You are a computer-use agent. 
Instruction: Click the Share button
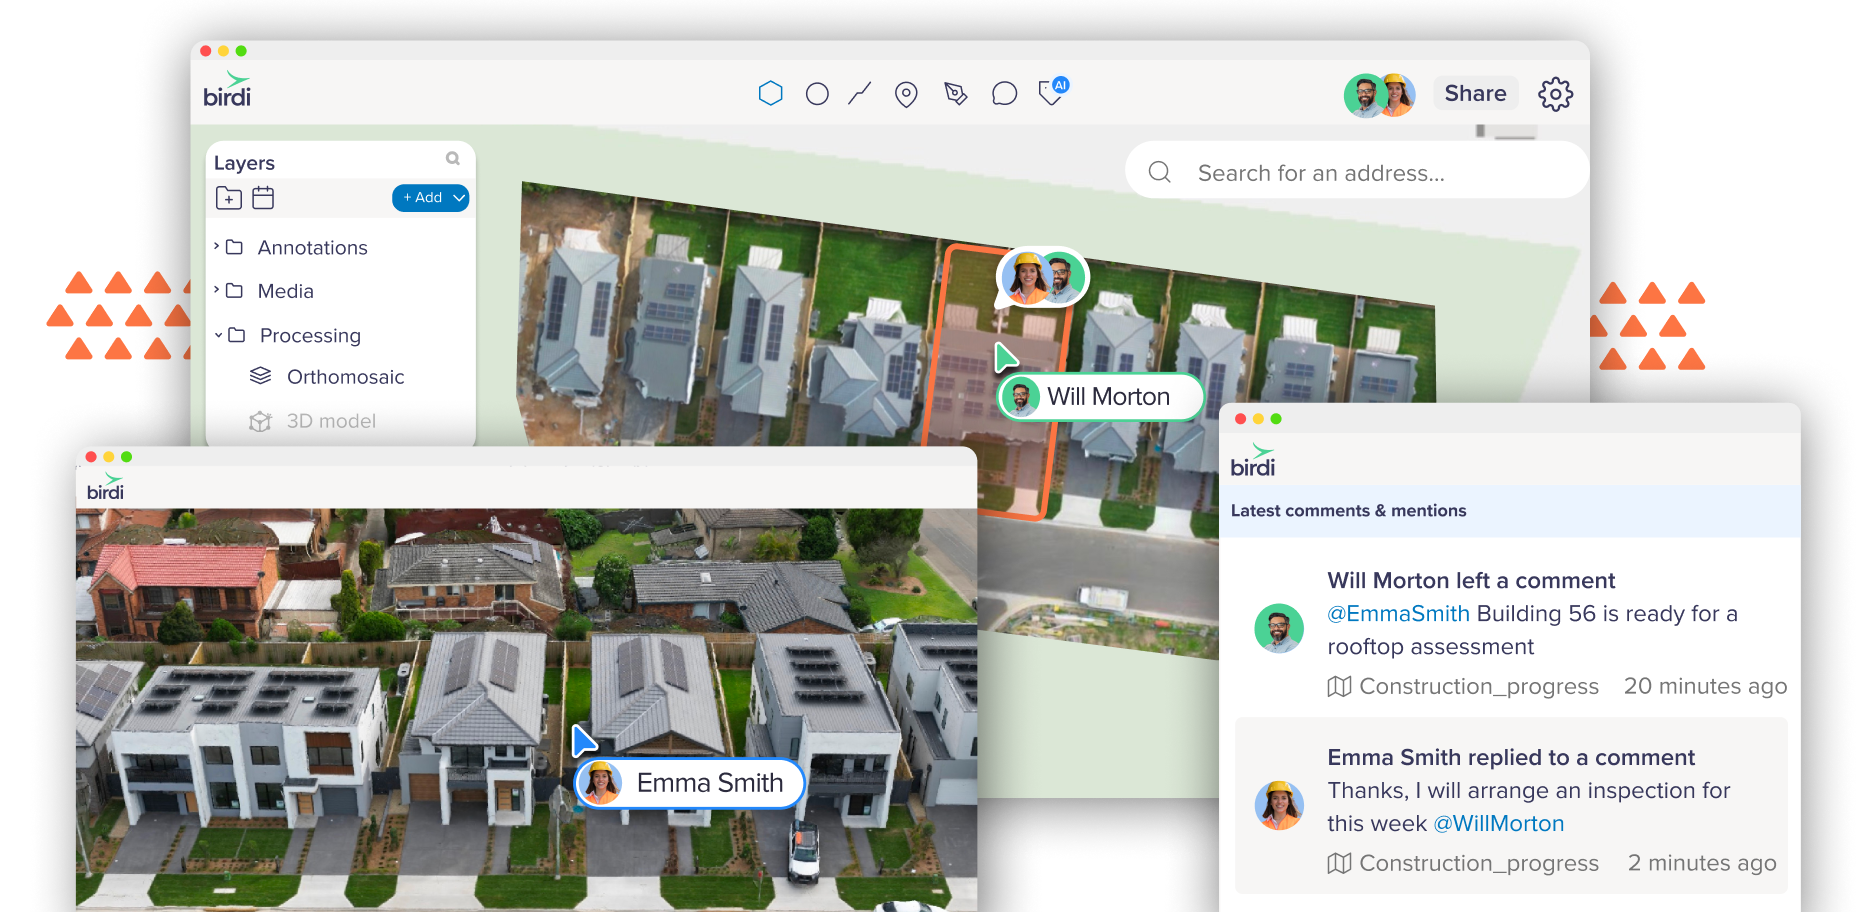pyautogui.click(x=1475, y=93)
